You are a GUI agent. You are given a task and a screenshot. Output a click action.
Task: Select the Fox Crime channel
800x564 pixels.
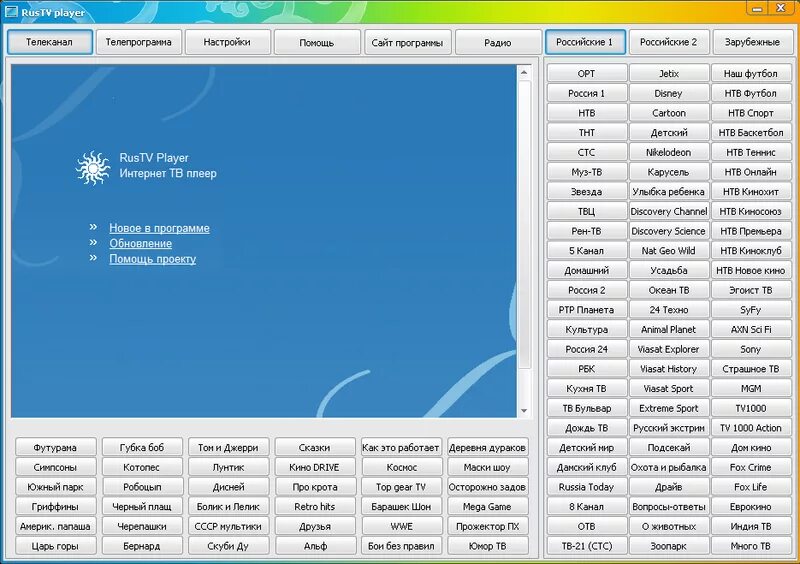pos(751,468)
